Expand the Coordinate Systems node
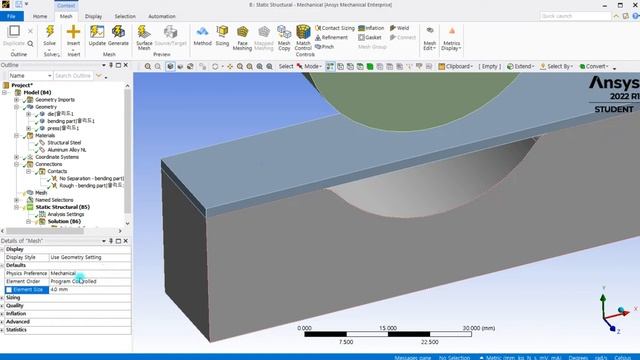The width and height of the screenshot is (640, 360). 17,157
